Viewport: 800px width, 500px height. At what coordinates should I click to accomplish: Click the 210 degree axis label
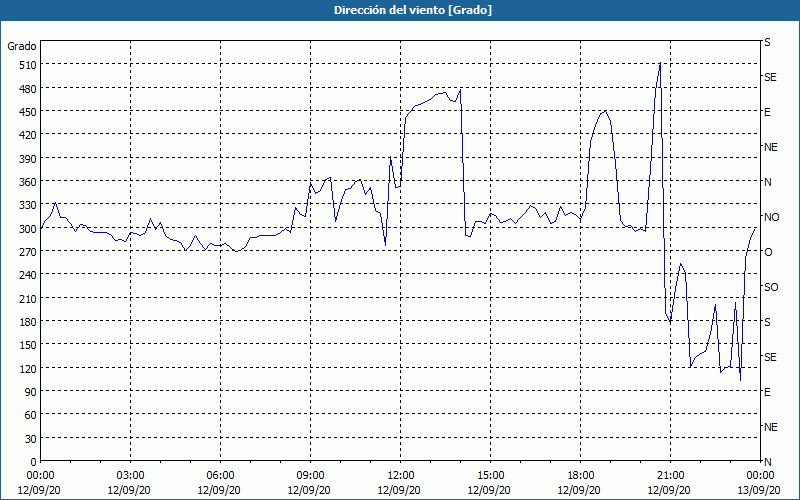pyautogui.click(x=28, y=298)
